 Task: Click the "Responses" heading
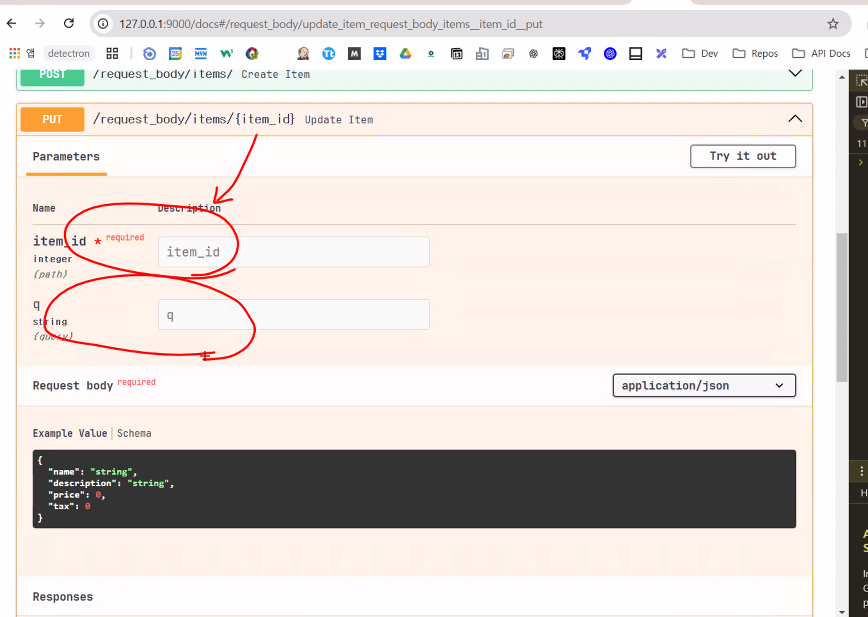pos(63,597)
